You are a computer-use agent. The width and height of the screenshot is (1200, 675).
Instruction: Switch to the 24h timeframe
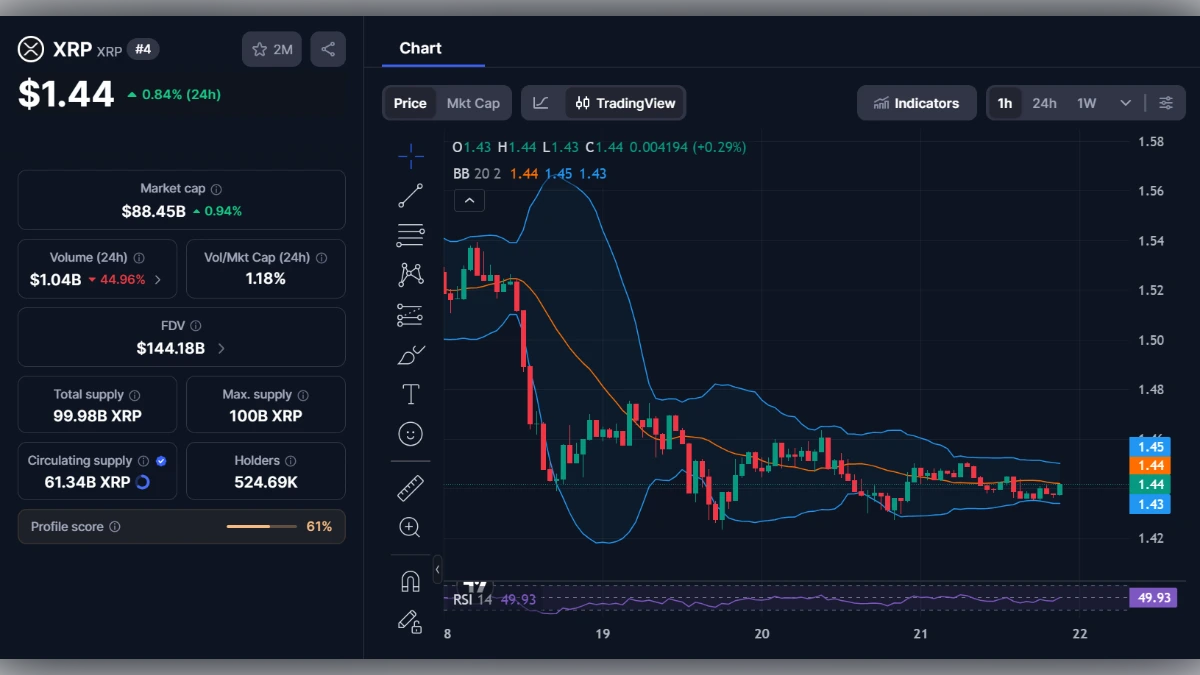(1044, 102)
